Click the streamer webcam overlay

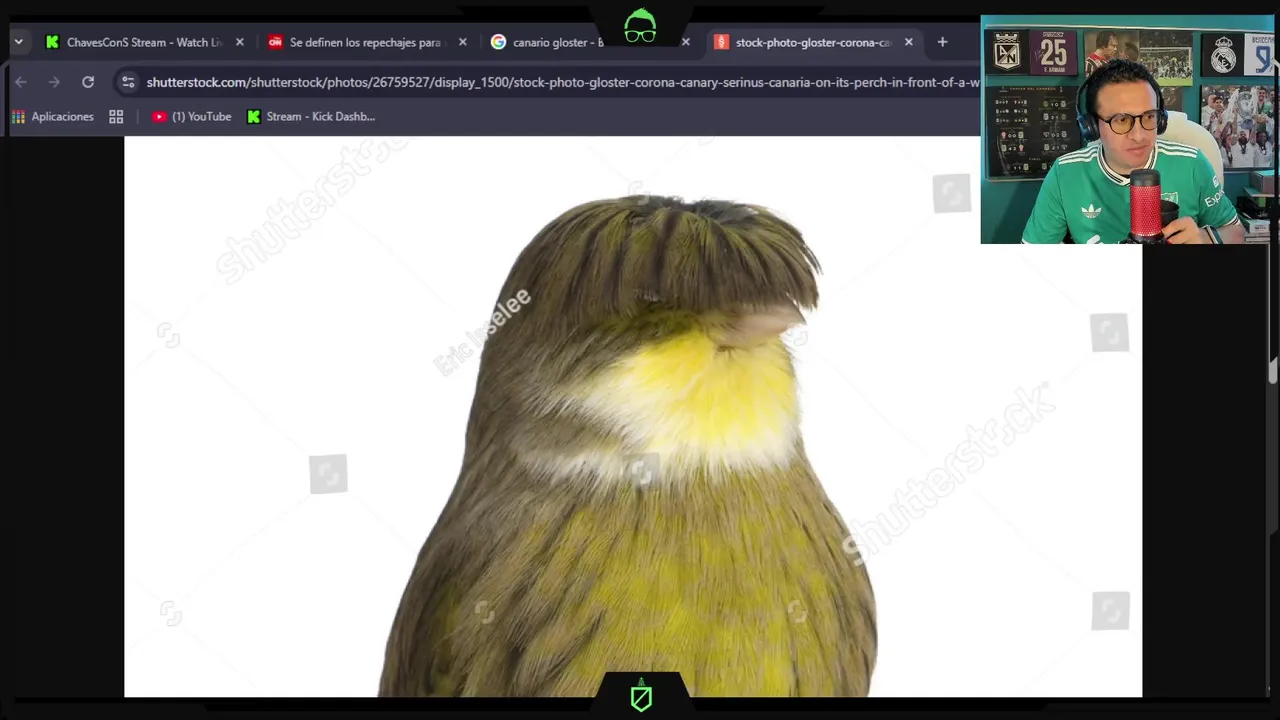(x=1127, y=130)
